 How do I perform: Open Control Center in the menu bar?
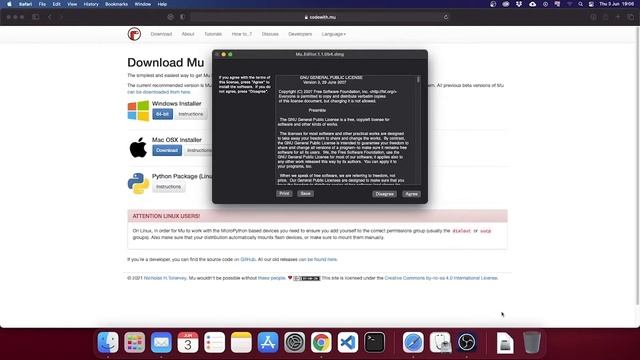pyautogui.click(x=591, y=4)
